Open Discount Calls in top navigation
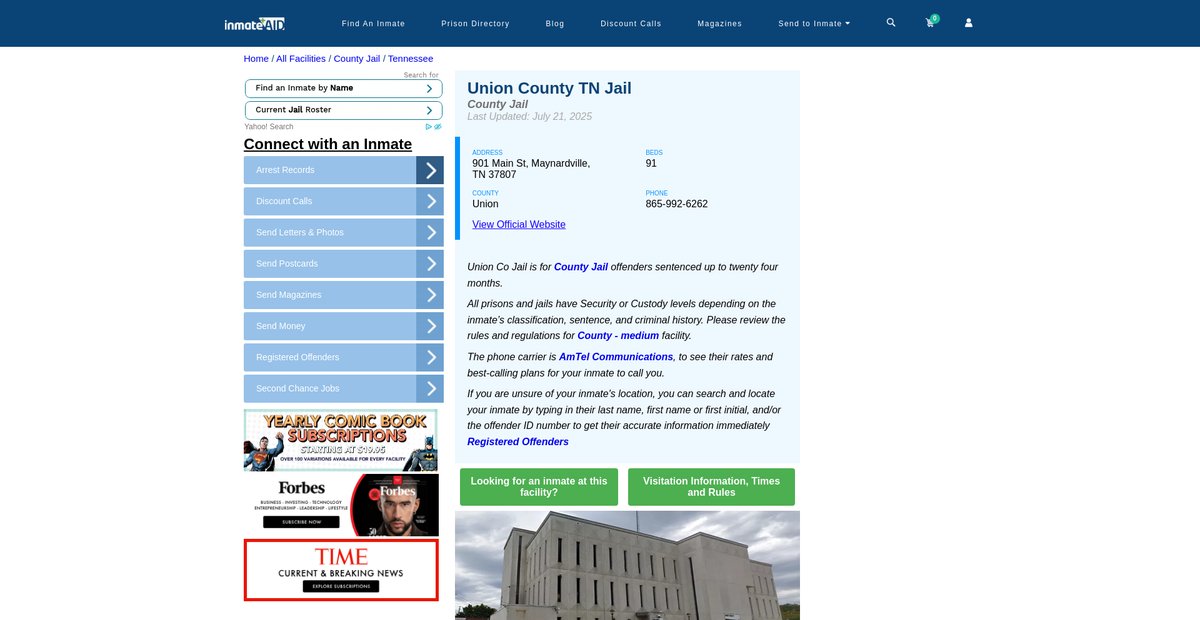The width and height of the screenshot is (1200, 620). tap(631, 23)
